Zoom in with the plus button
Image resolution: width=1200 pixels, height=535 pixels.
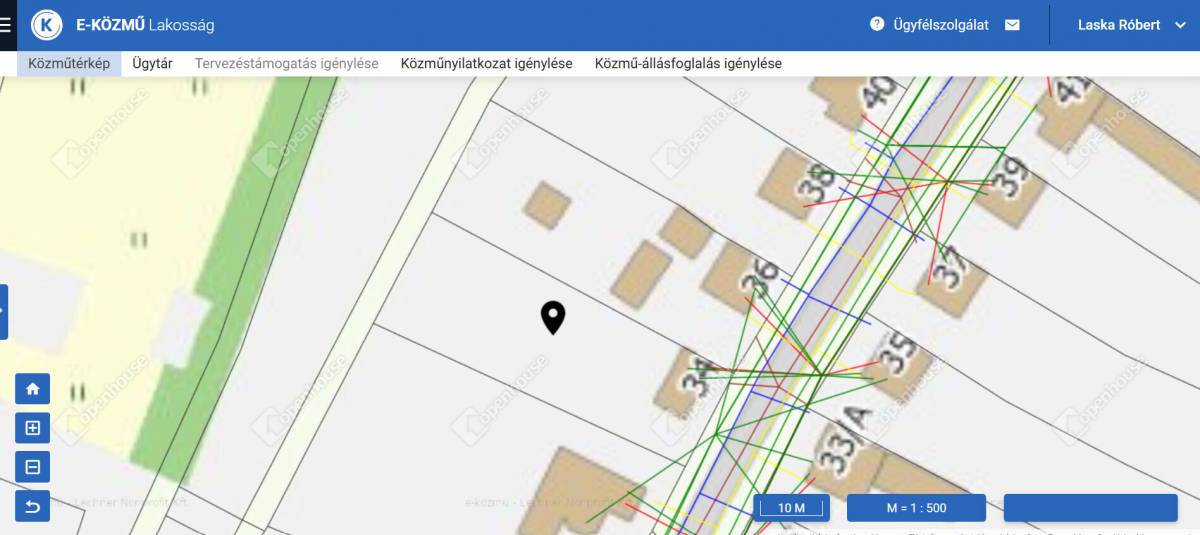pos(32,428)
